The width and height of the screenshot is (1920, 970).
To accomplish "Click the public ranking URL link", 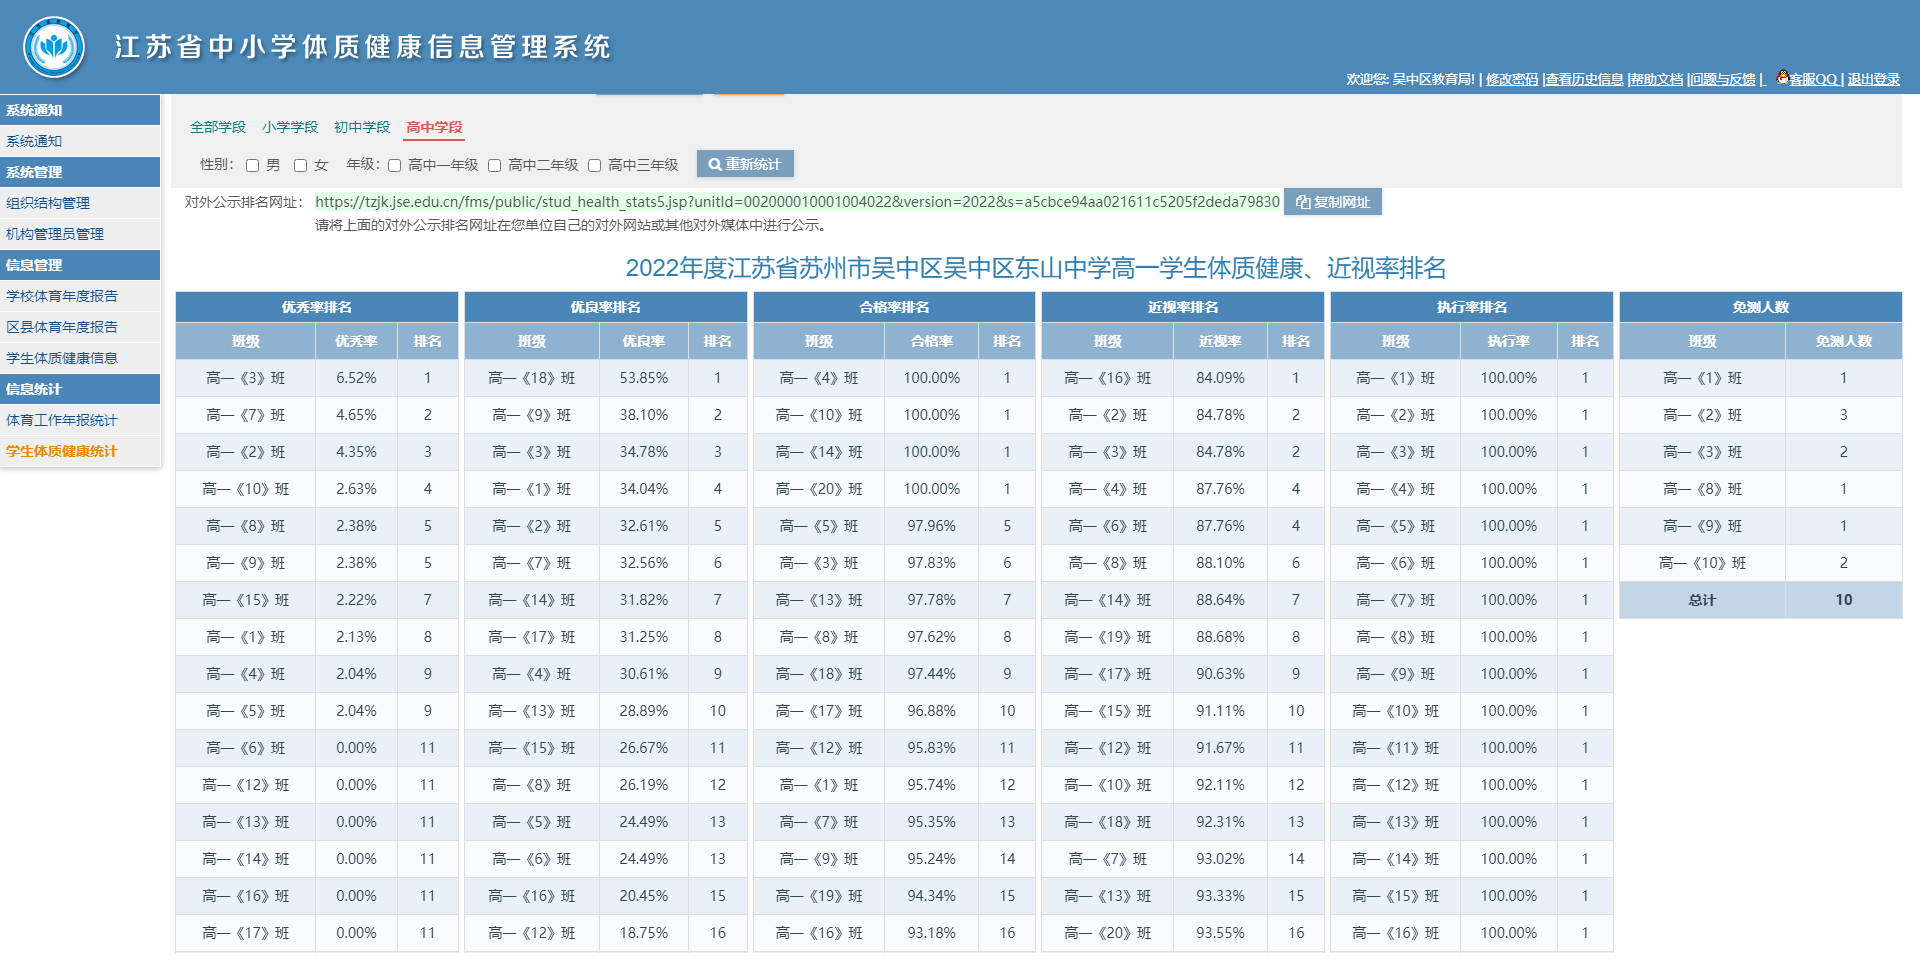I will [797, 202].
